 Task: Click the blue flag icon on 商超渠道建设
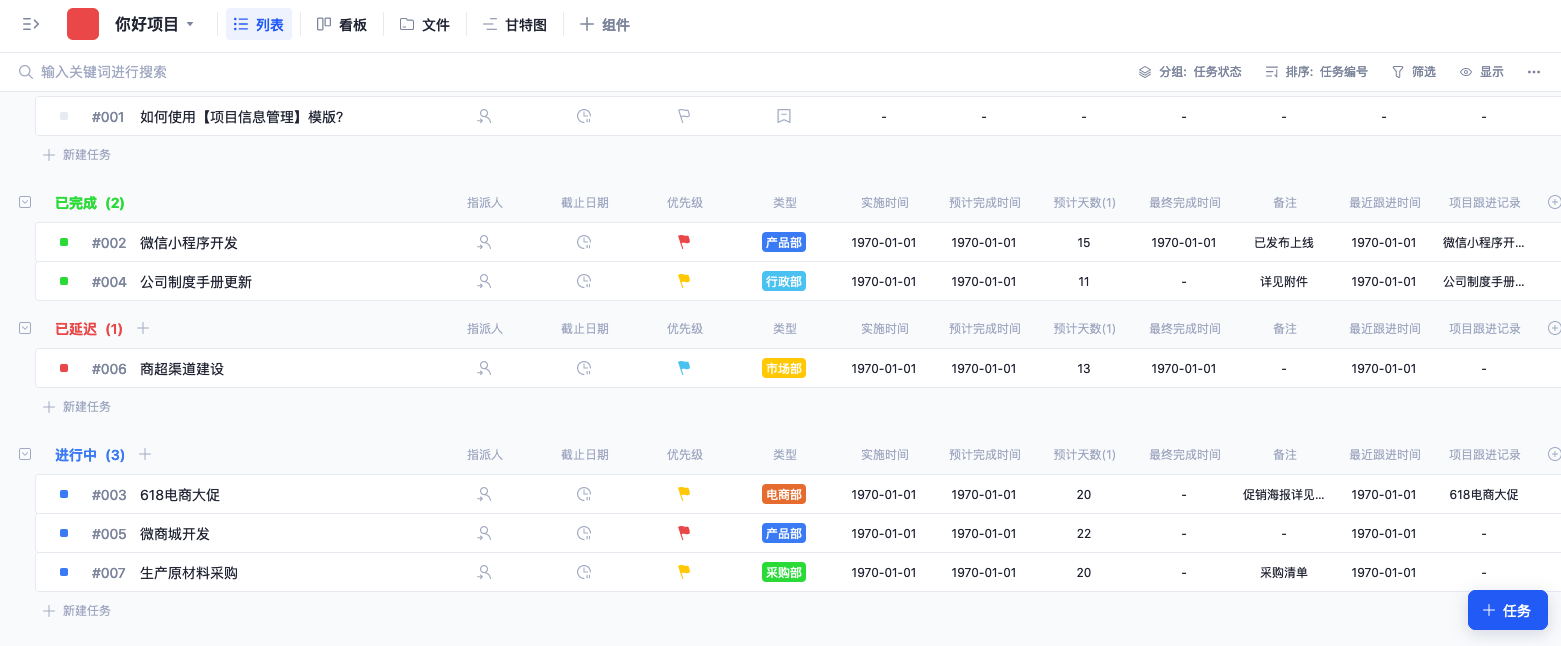click(684, 368)
